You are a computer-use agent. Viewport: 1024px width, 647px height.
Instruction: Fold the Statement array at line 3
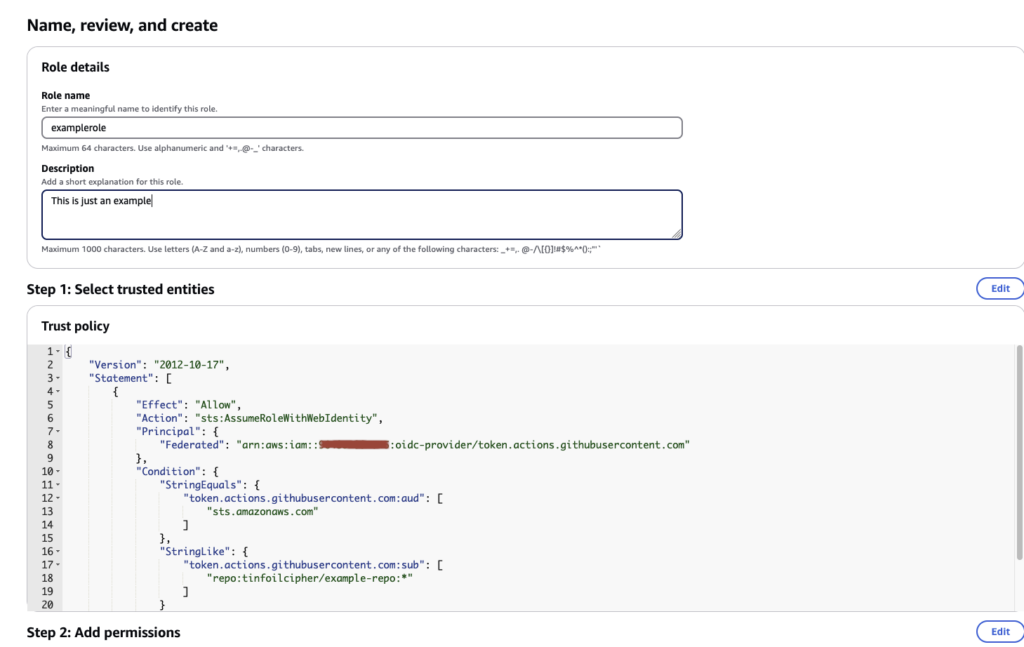58,379
